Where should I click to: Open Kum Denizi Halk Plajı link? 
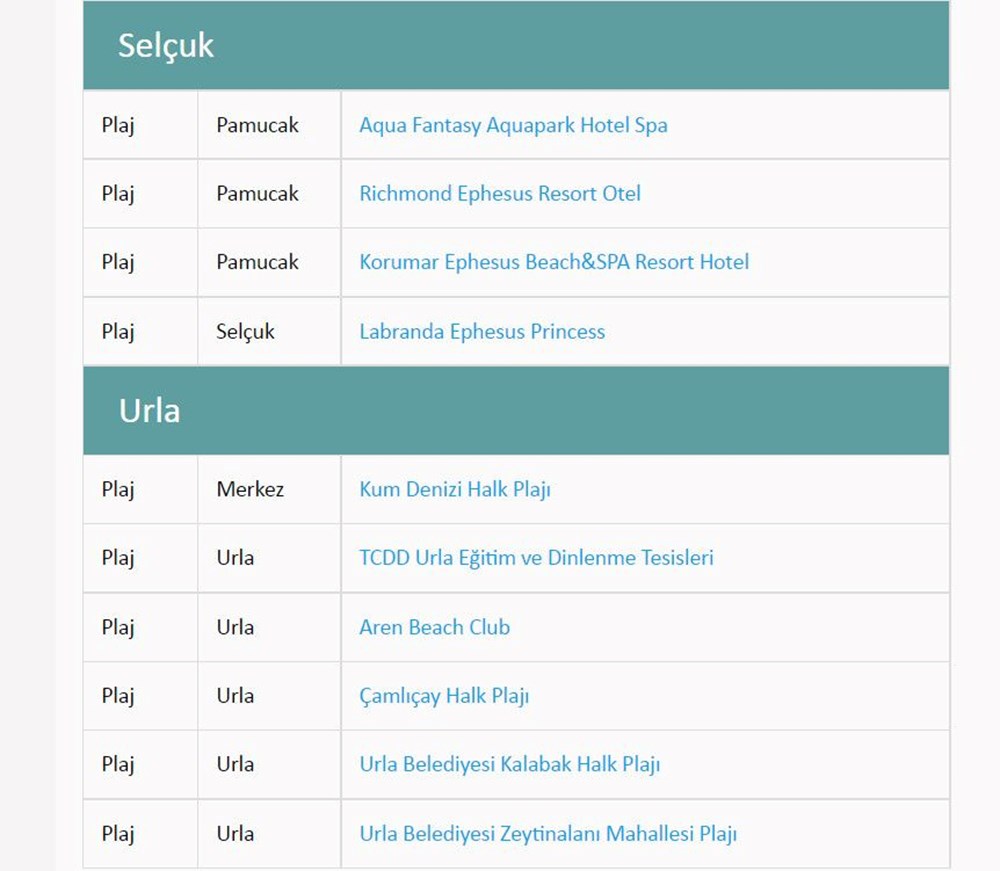click(x=455, y=489)
